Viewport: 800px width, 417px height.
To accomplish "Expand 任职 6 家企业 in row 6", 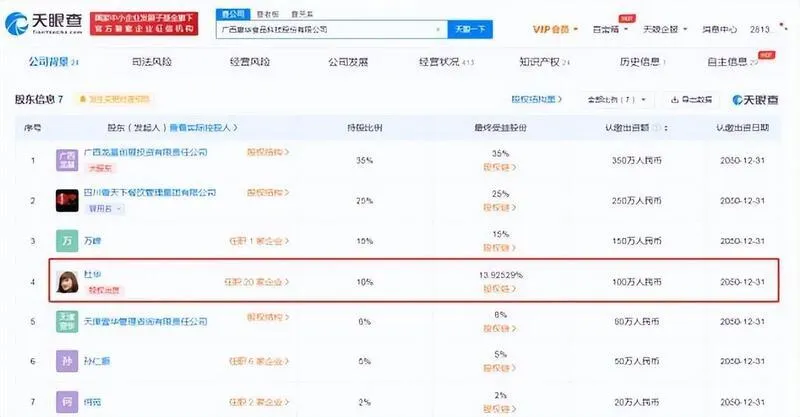I will click(x=259, y=361).
